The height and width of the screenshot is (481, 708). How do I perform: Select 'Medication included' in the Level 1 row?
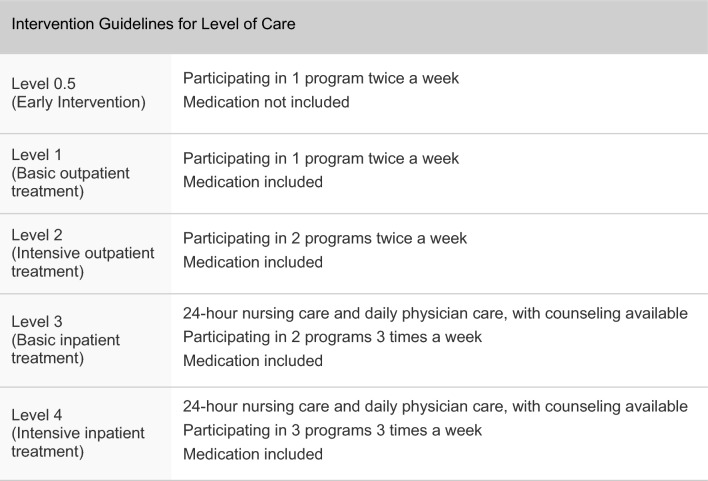(x=253, y=182)
